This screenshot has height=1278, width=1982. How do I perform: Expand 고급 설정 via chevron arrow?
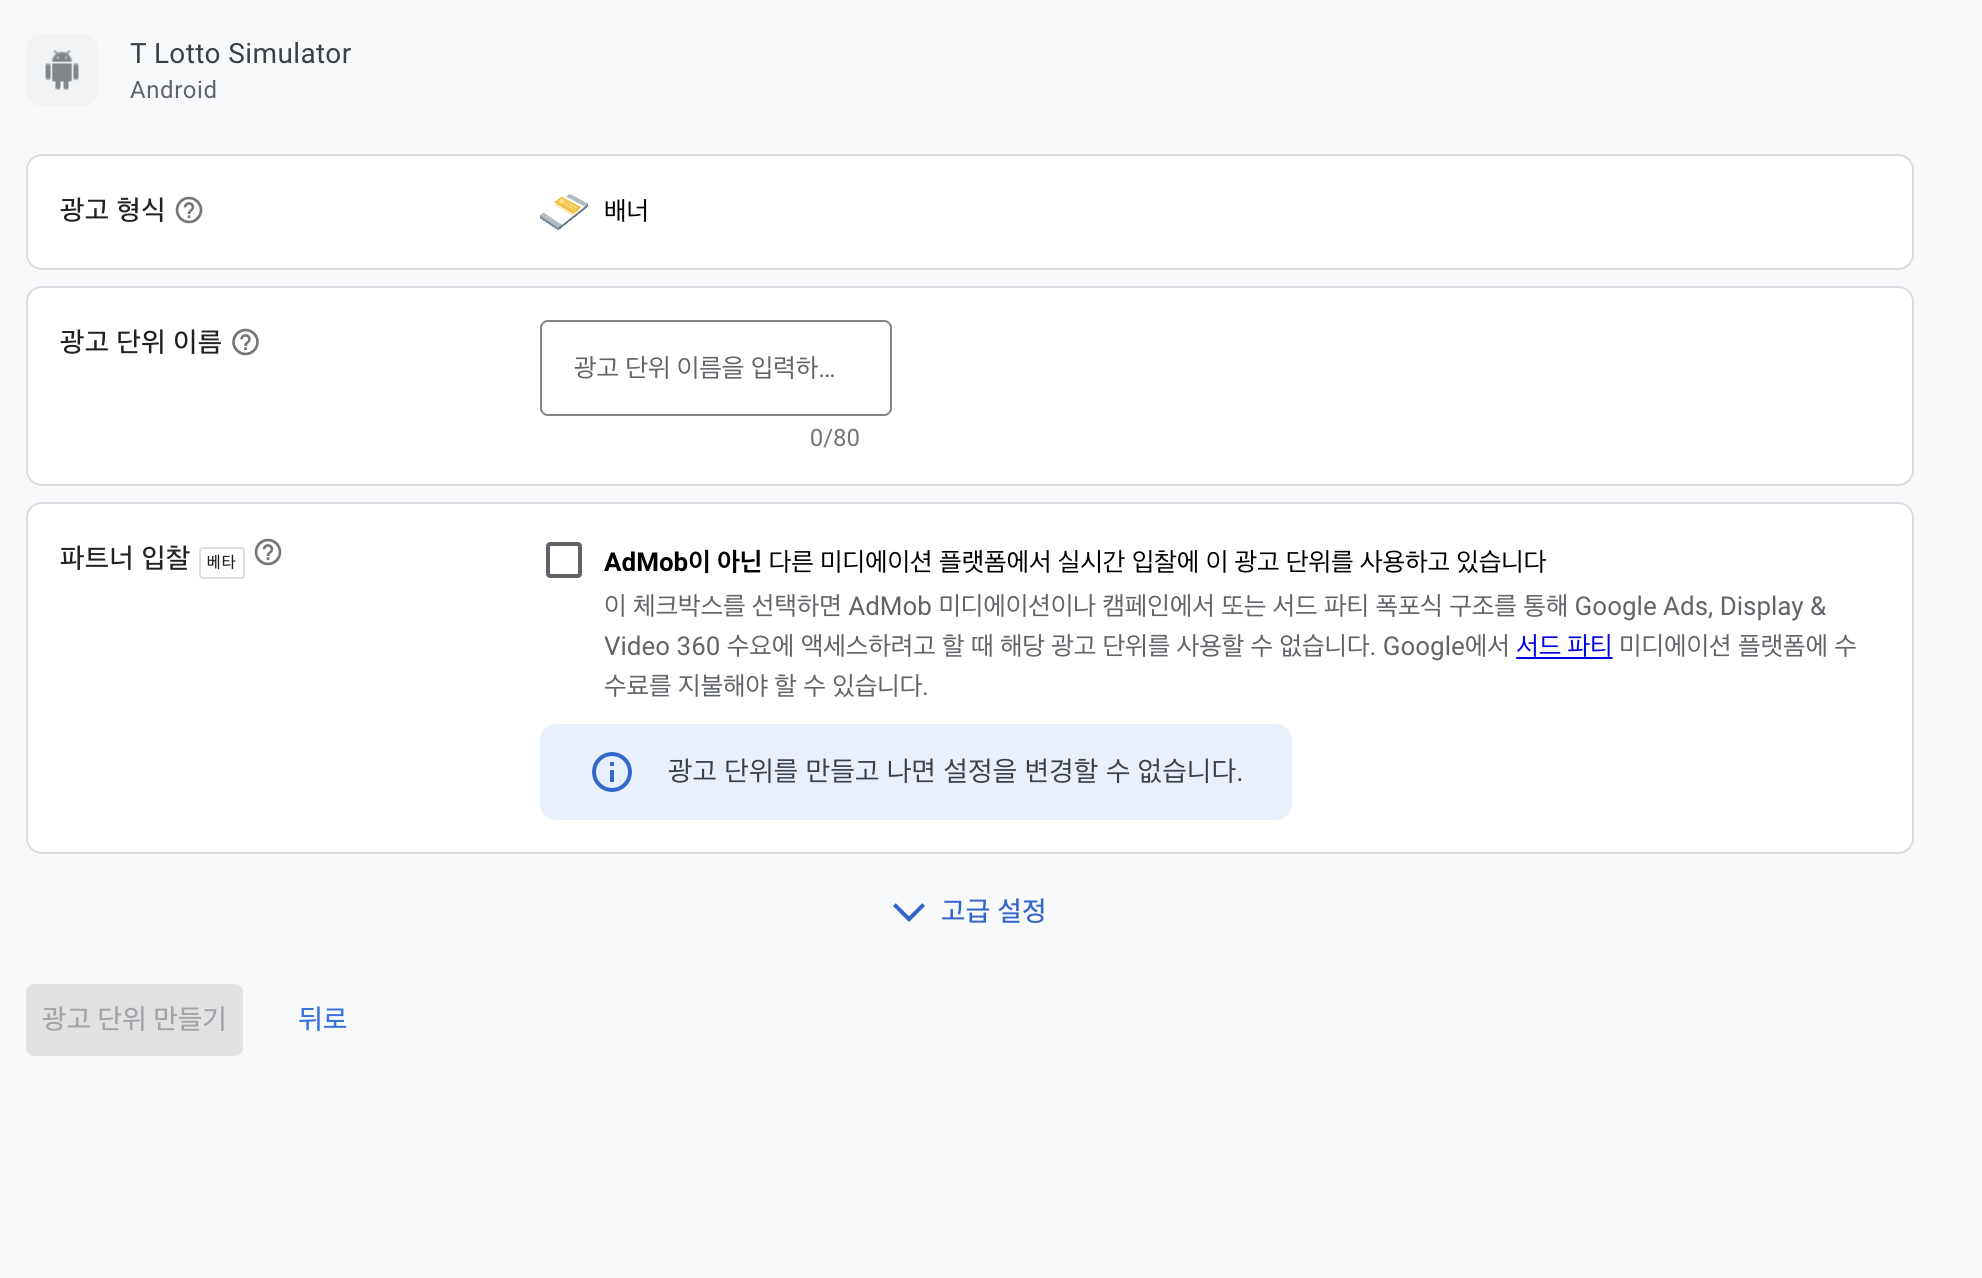tap(908, 912)
